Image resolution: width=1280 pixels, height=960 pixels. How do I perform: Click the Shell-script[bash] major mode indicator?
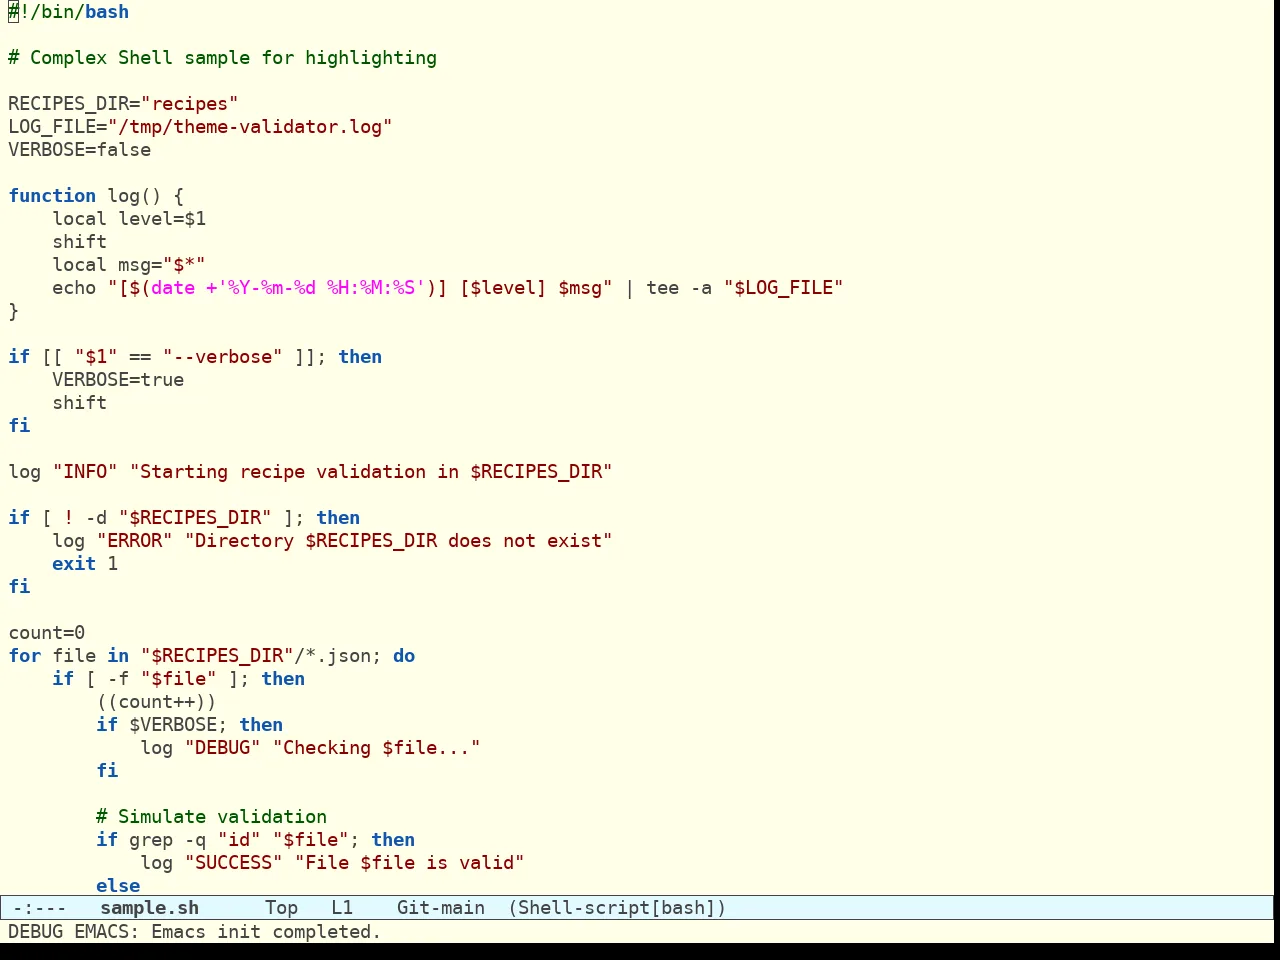tap(617, 908)
